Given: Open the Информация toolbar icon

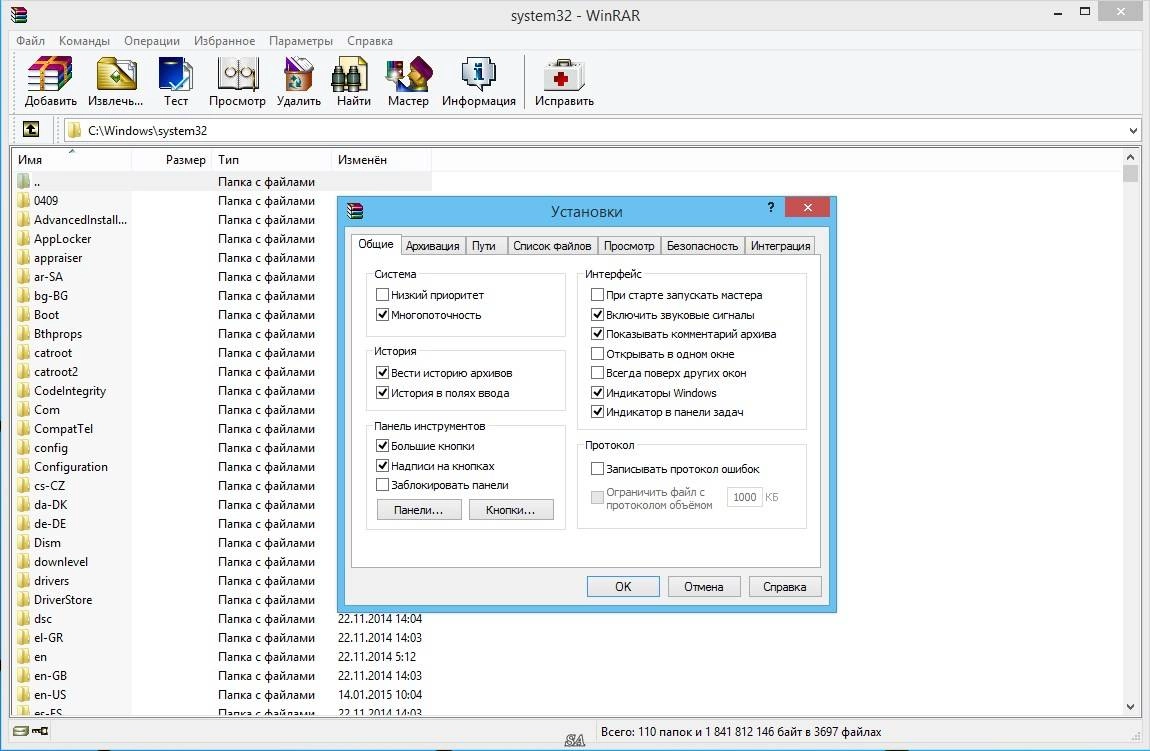Looking at the screenshot, I should (479, 74).
